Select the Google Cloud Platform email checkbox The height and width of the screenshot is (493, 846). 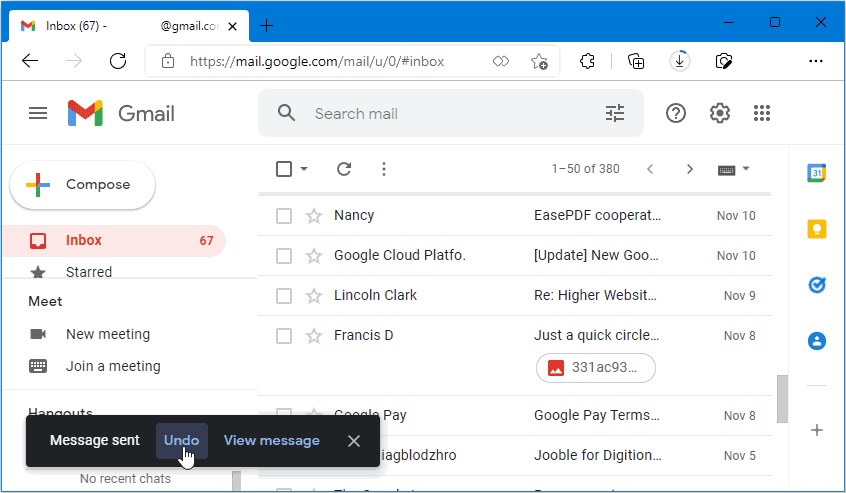click(284, 256)
